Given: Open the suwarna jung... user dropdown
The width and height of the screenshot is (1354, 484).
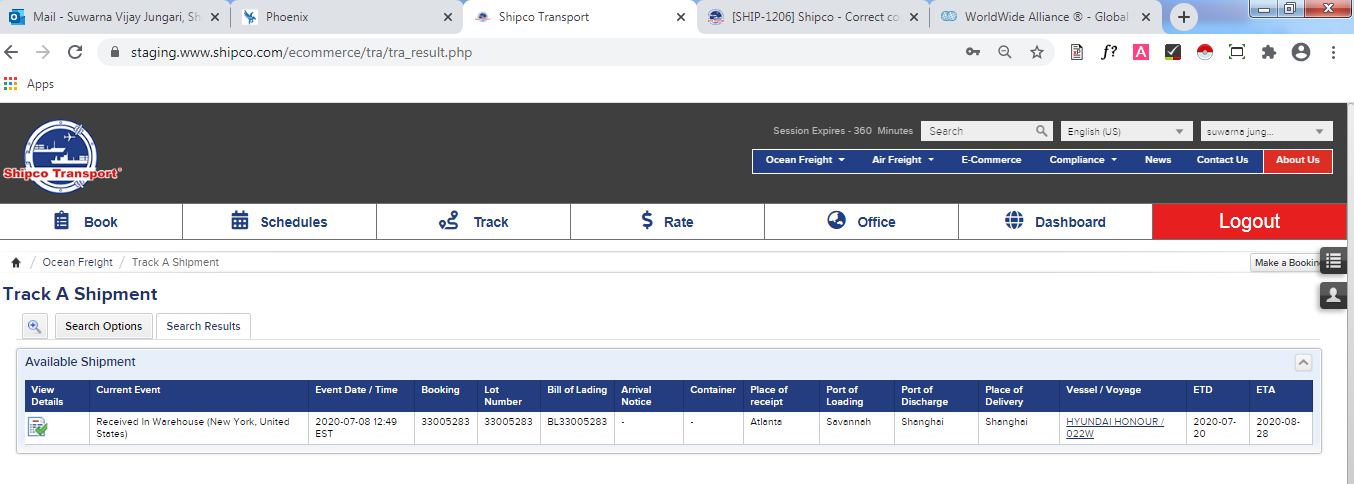Looking at the screenshot, I should (x=1267, y=131).
